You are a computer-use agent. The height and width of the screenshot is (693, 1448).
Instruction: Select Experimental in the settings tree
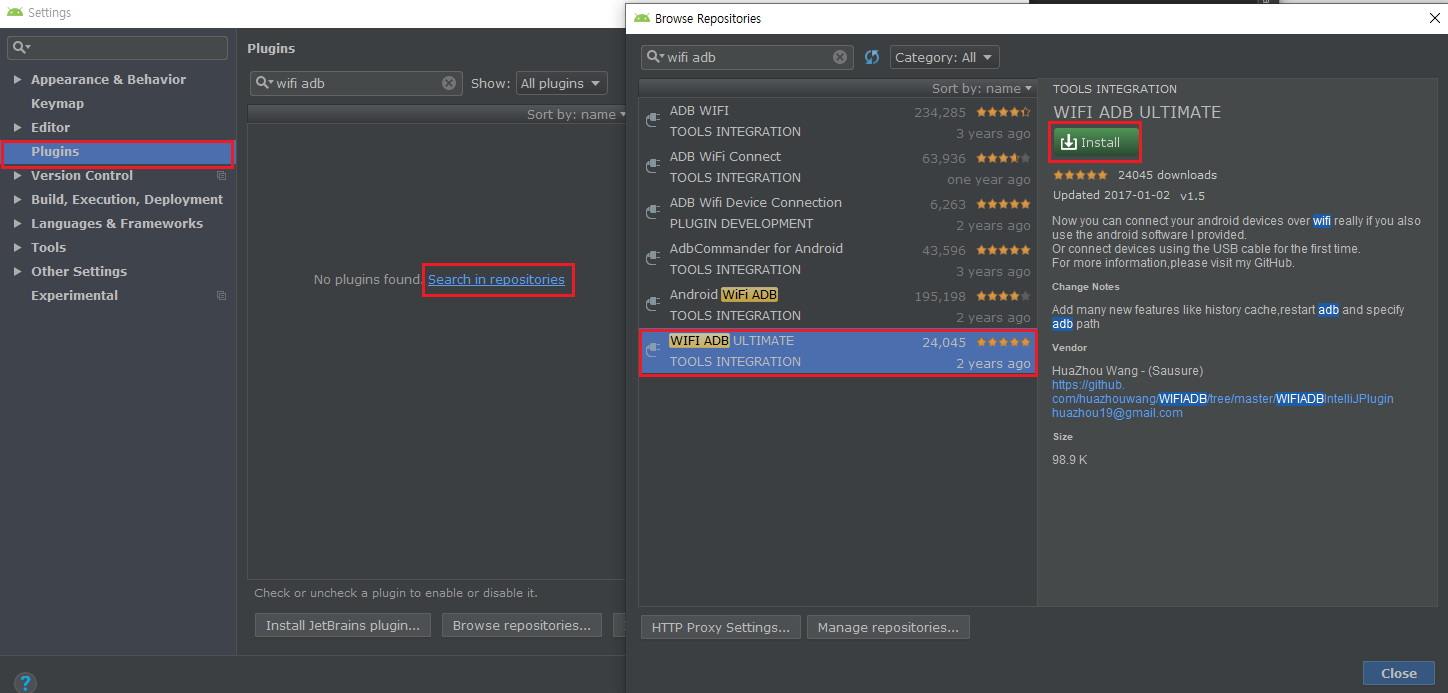click(x=74, y=296)
